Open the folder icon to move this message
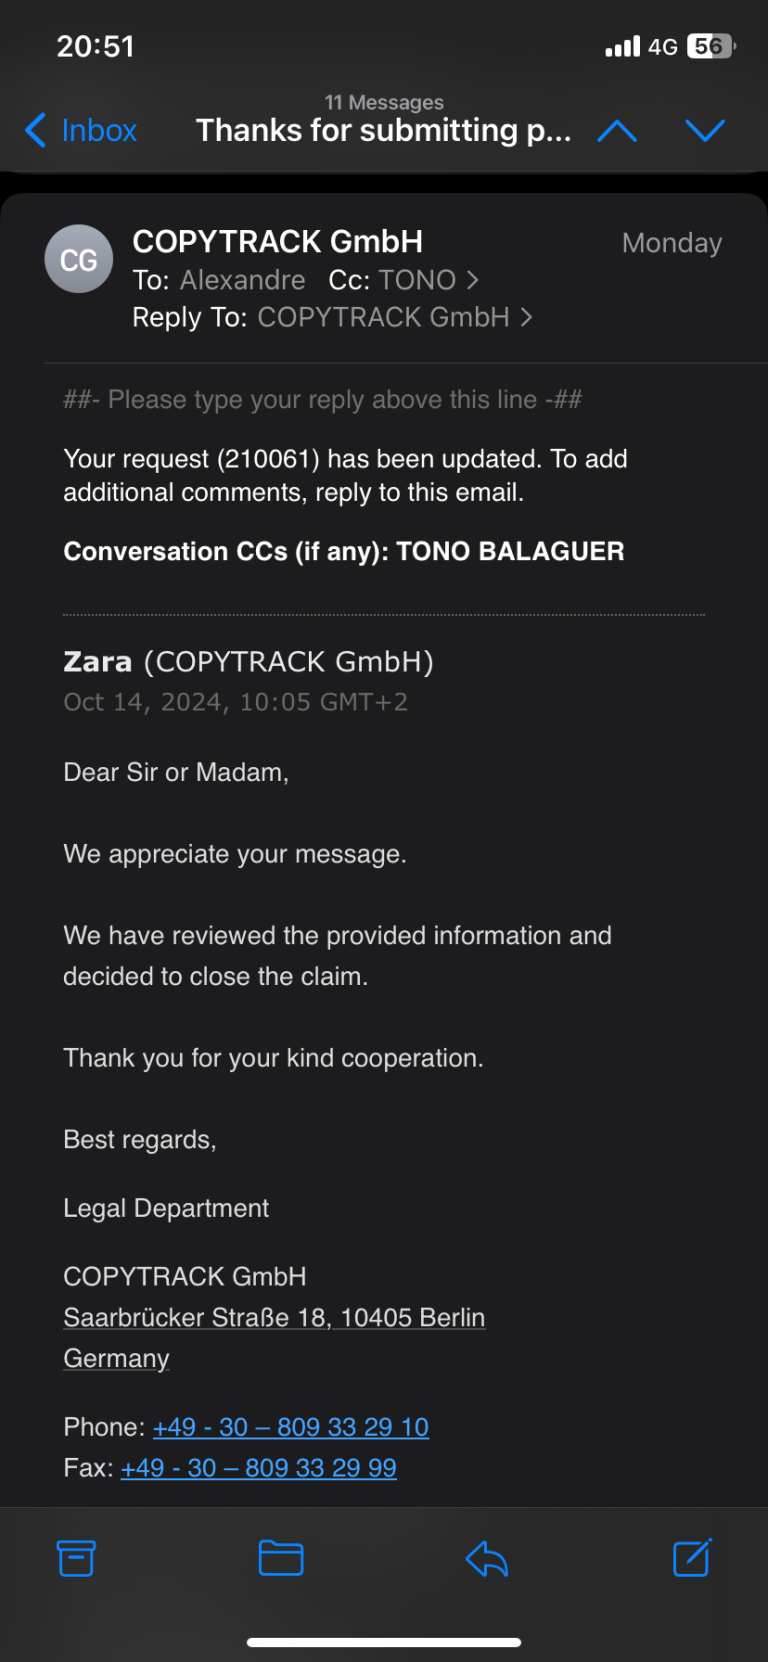 [x=280, y=1557]
